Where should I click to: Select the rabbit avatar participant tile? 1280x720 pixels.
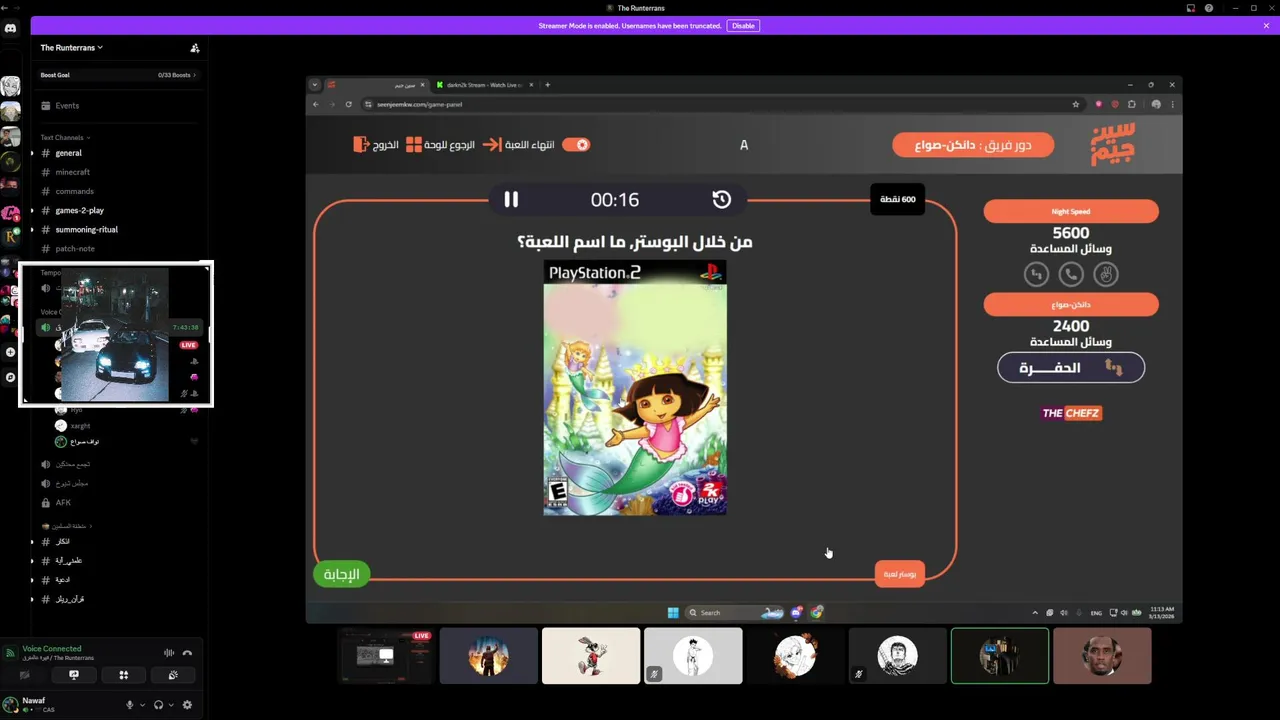point(591,656)
